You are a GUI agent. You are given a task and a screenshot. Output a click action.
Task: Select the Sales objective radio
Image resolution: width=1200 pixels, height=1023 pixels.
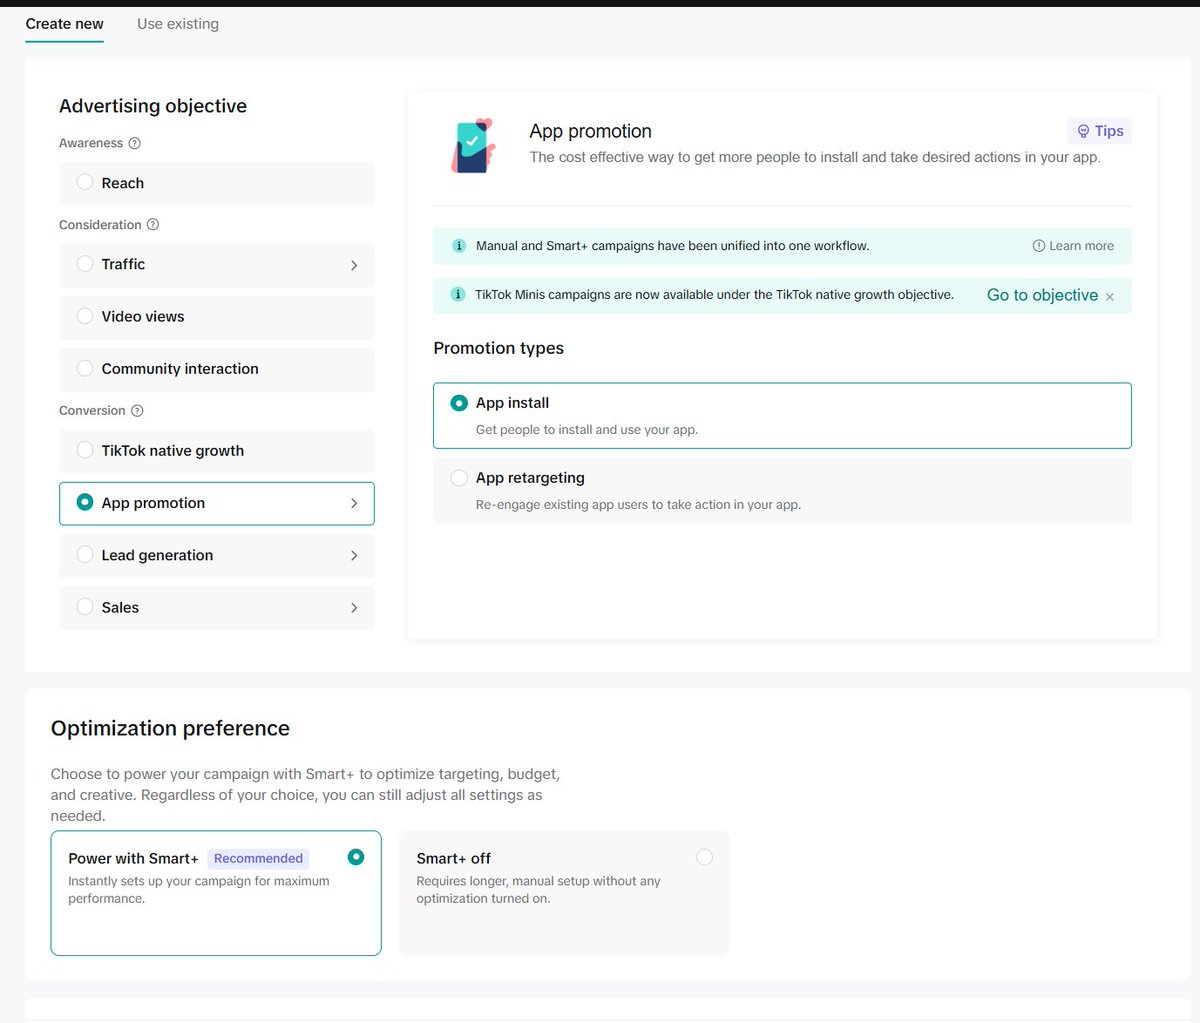85,607
